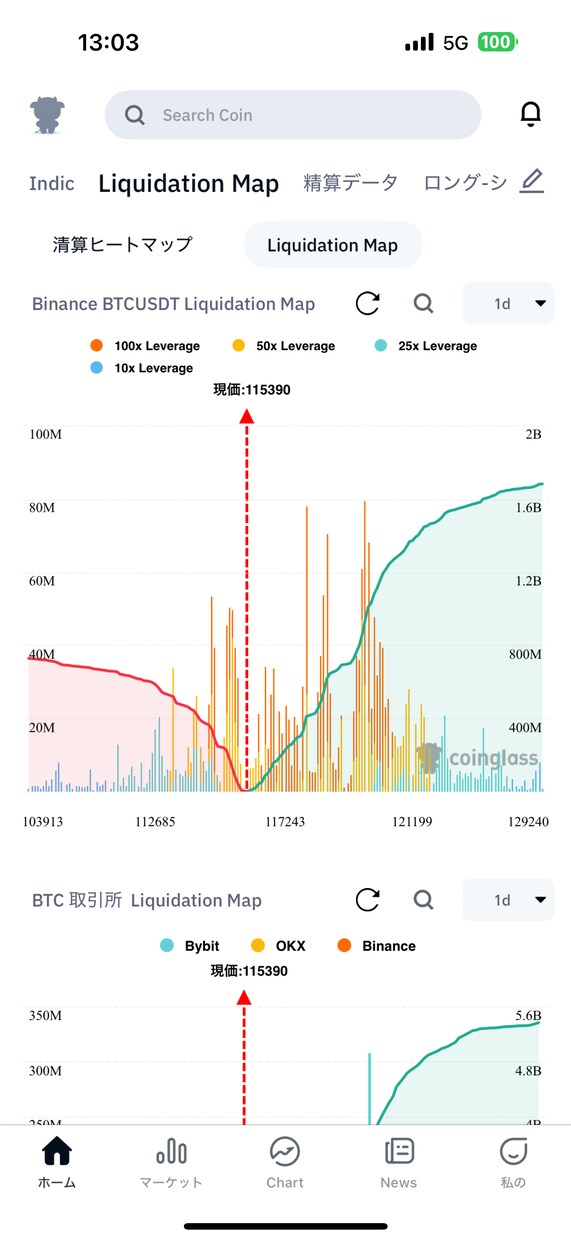The height and width of the screenshot is (1240, 571).
Task: Click the 2B right axis label
Action: (x=533, y=434)
